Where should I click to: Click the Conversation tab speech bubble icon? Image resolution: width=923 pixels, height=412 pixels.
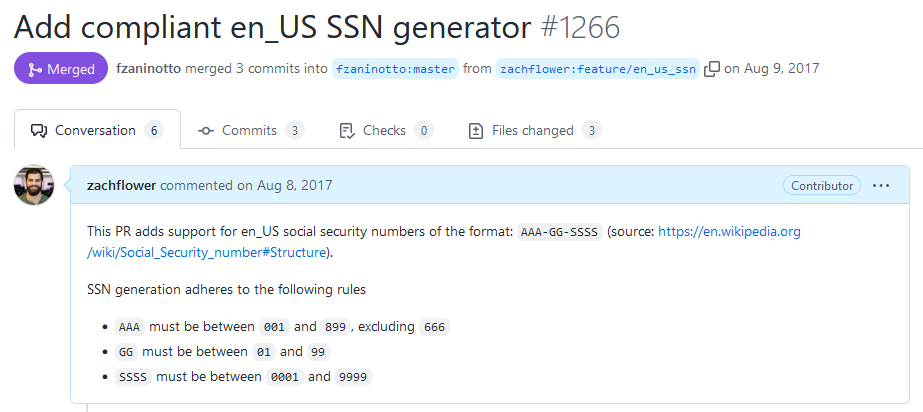point(39,131)
